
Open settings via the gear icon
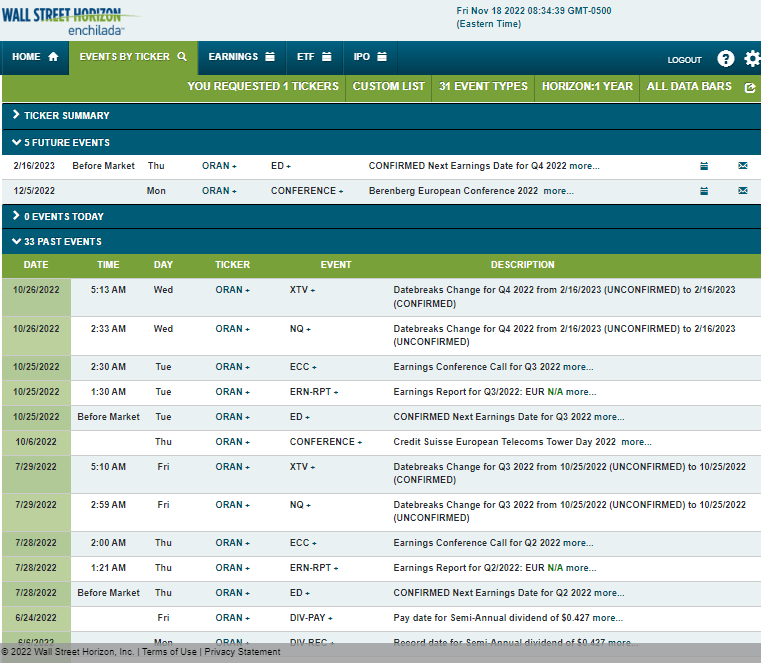click(x=752, y=59)
